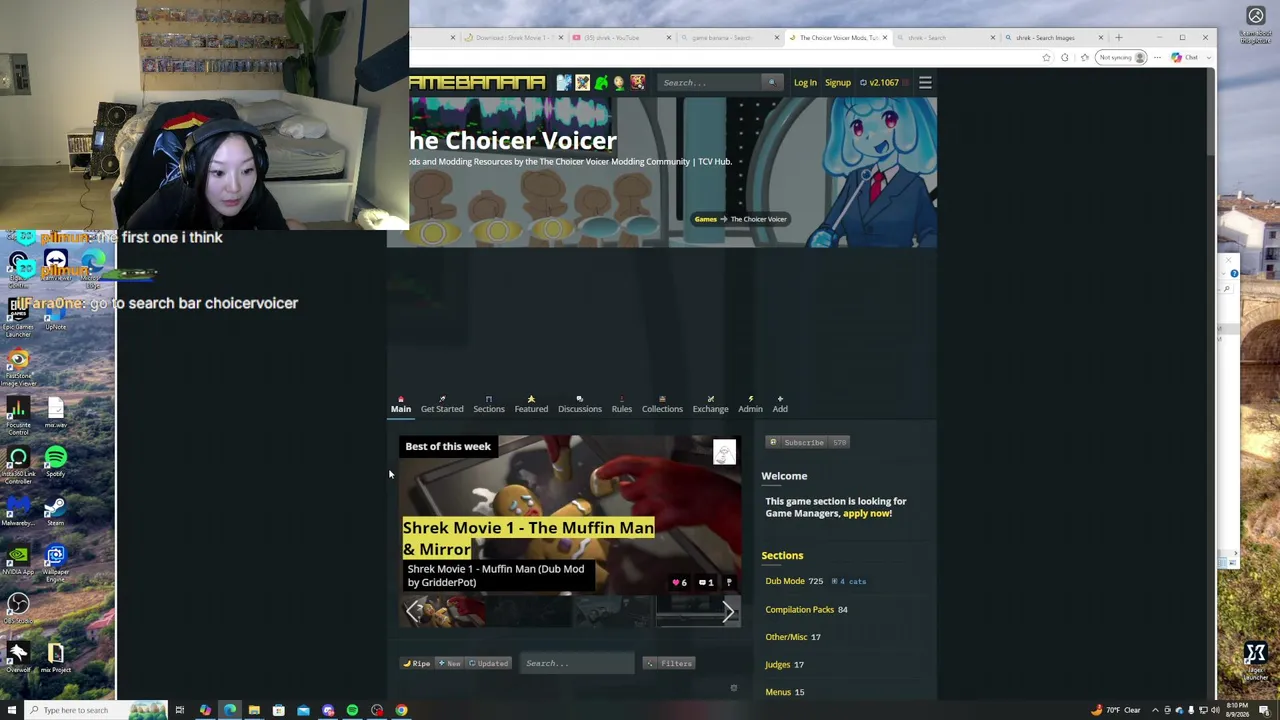Open the Filters options
Screen dimensions: 1280x720
[669, 663]
